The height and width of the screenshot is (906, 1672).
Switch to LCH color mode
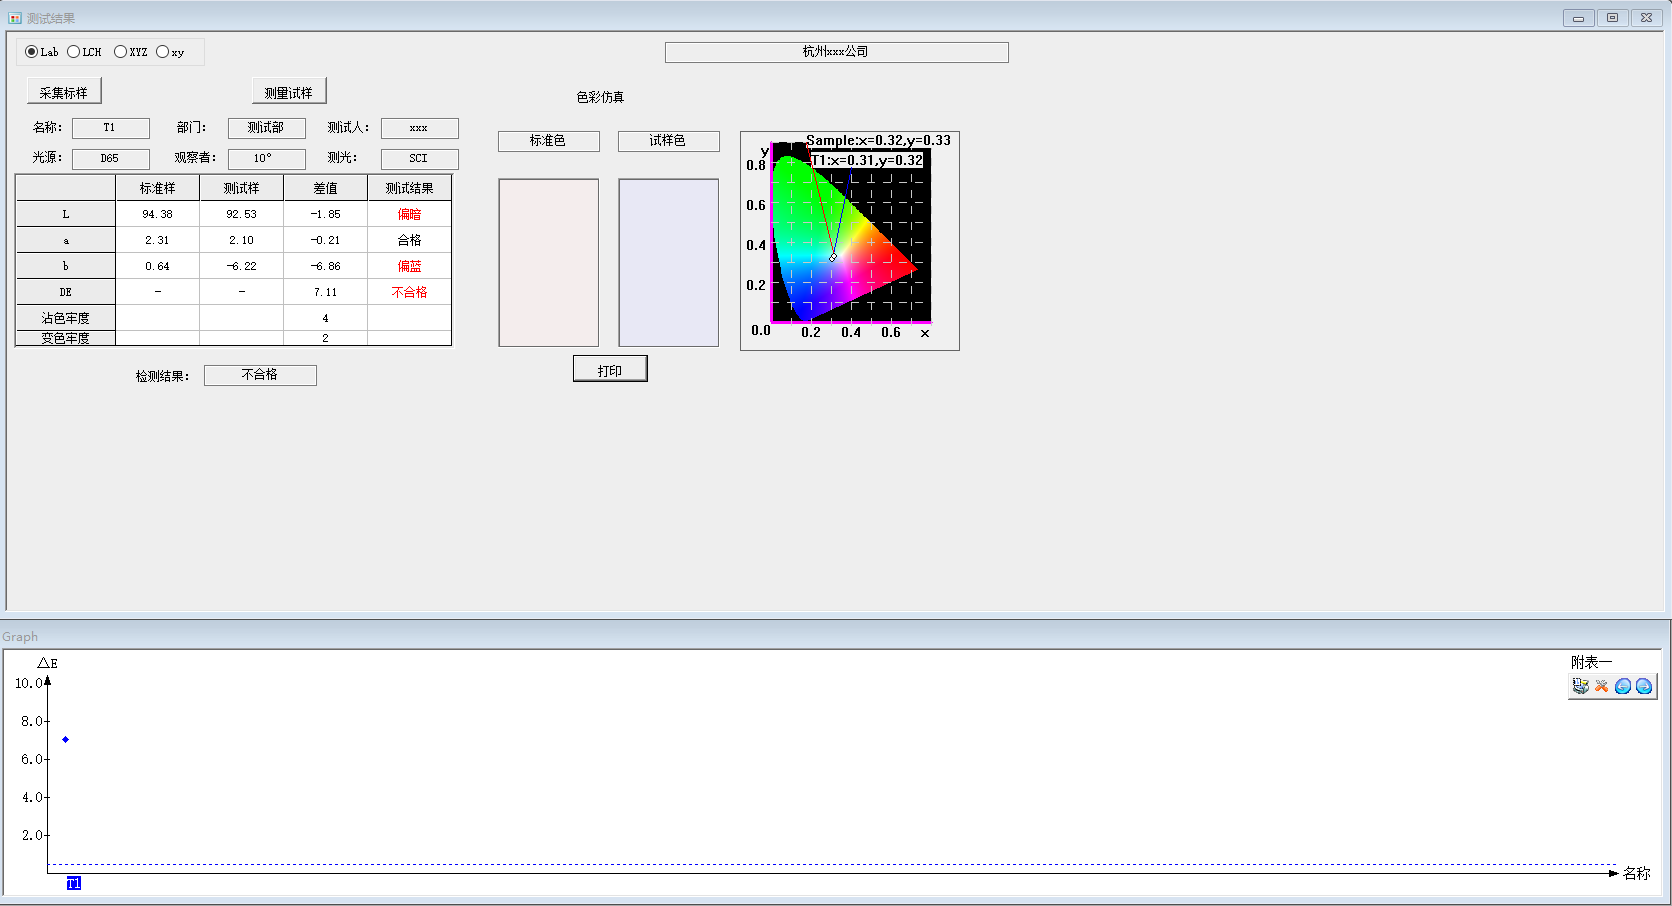(x=74, y=52)
